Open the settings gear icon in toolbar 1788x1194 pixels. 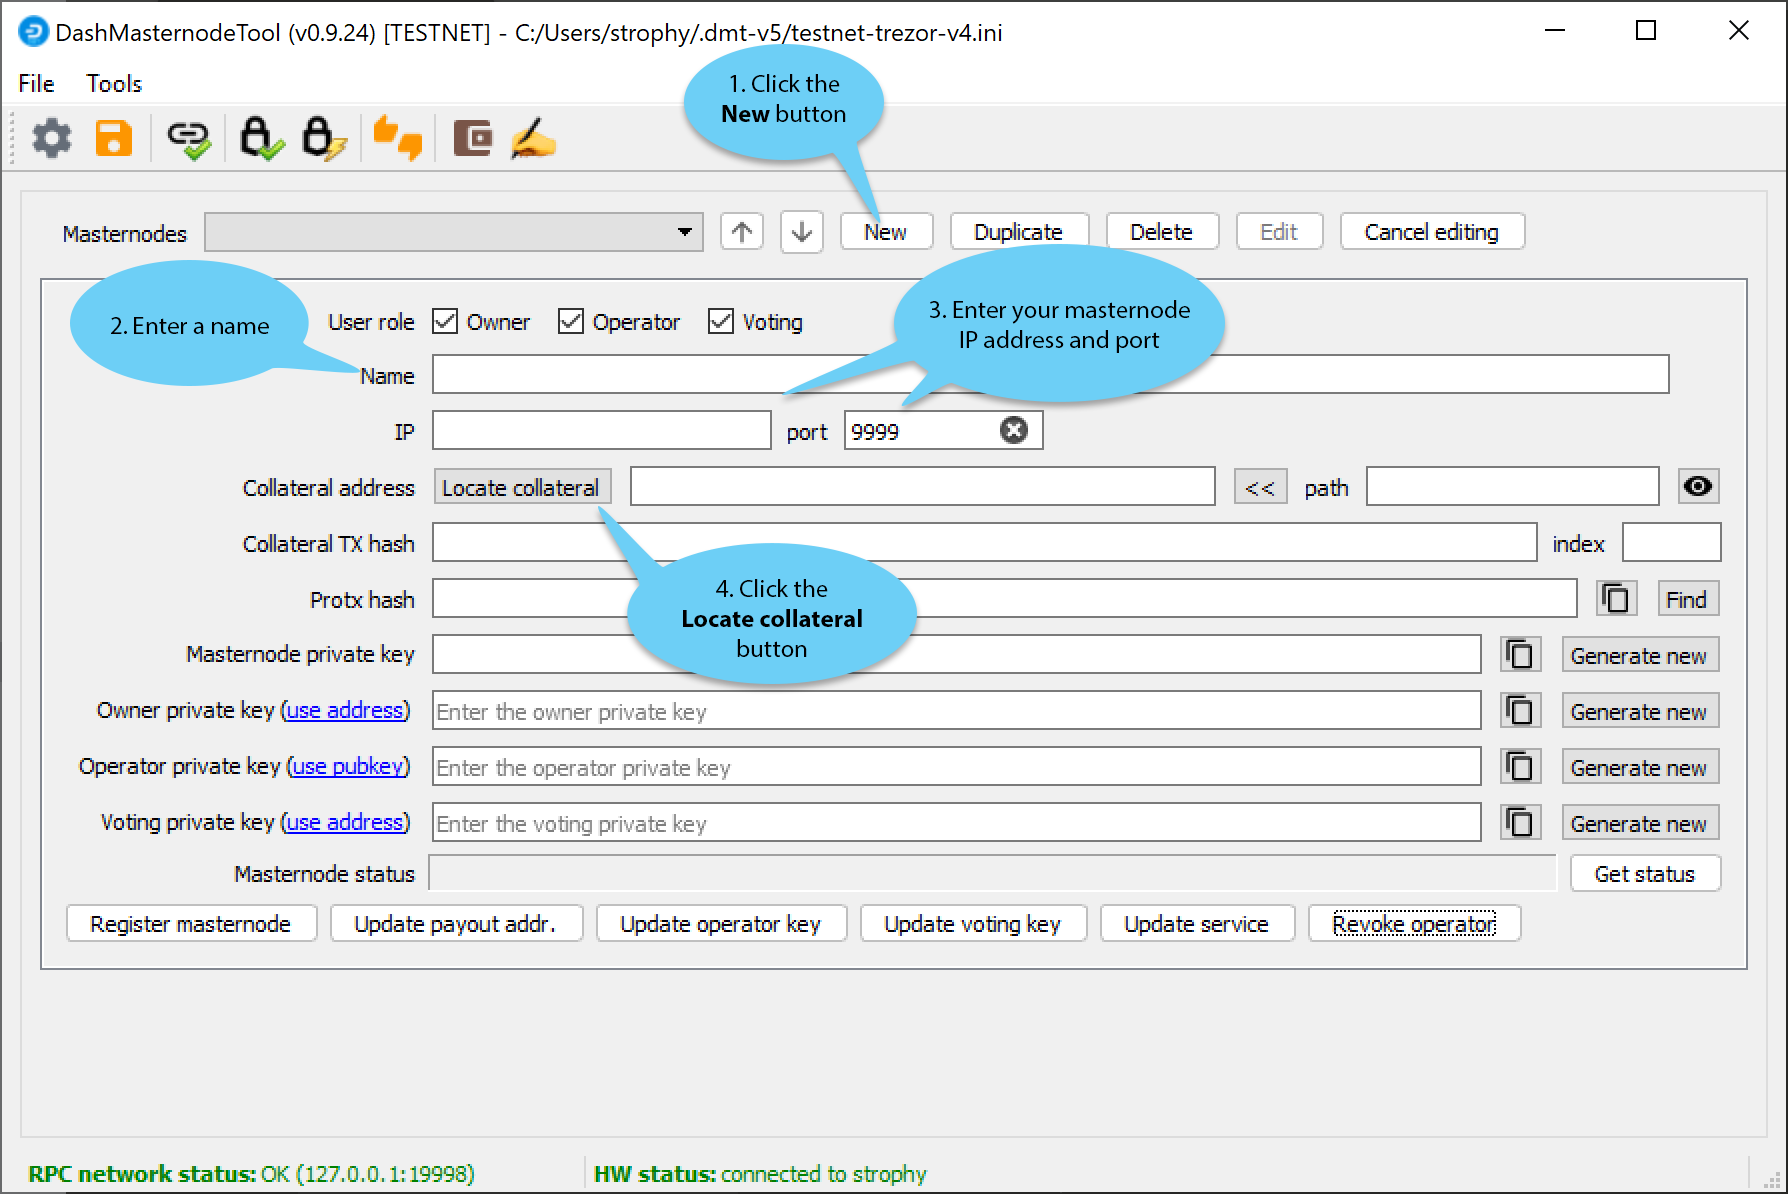(52, 138)
